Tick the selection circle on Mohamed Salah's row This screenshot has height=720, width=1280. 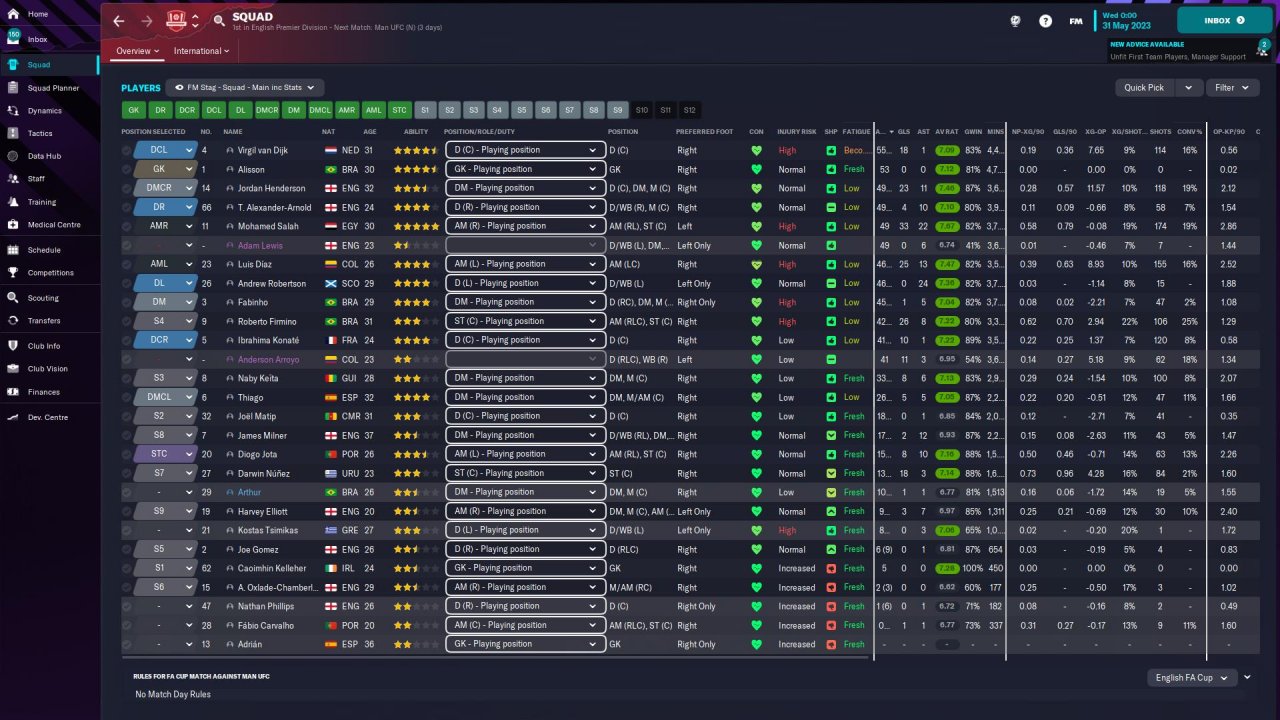(x=126, y=226)
